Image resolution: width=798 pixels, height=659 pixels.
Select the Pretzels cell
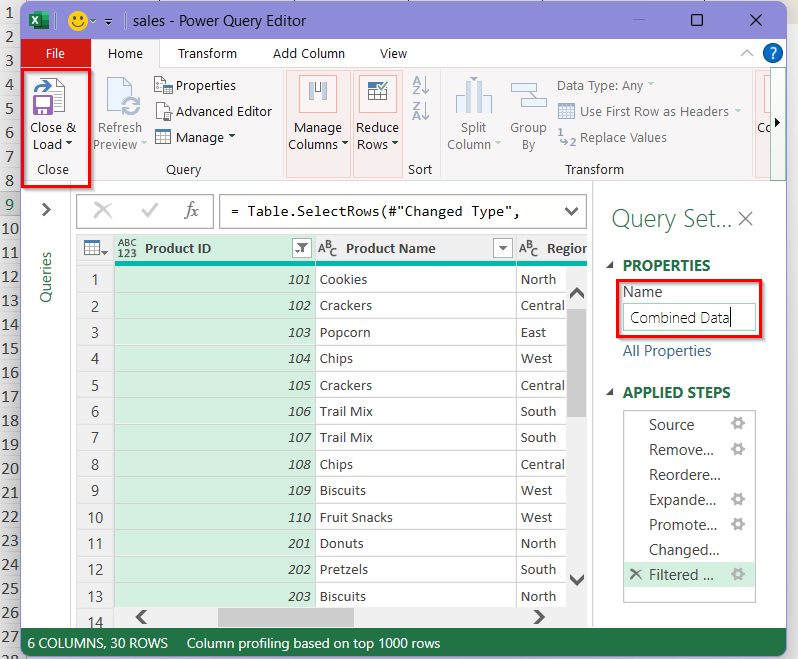[x=416, y=569]
